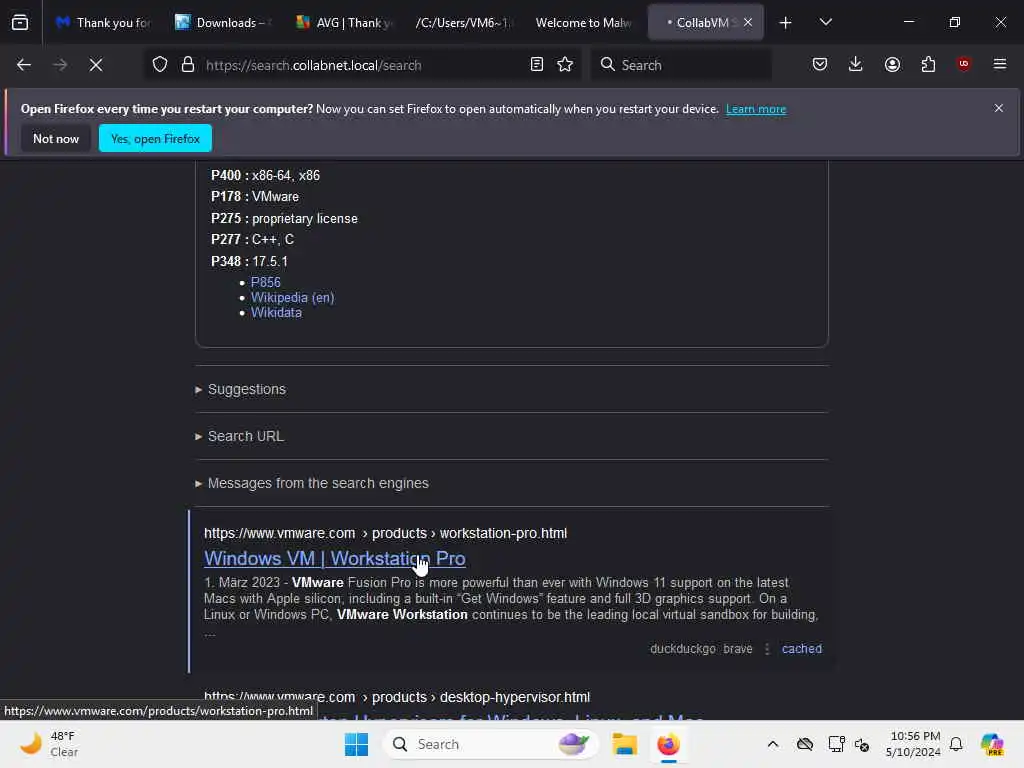Screen dimensions: 1024x768
Task: Open network status tray icon
Action: point(837,744)
